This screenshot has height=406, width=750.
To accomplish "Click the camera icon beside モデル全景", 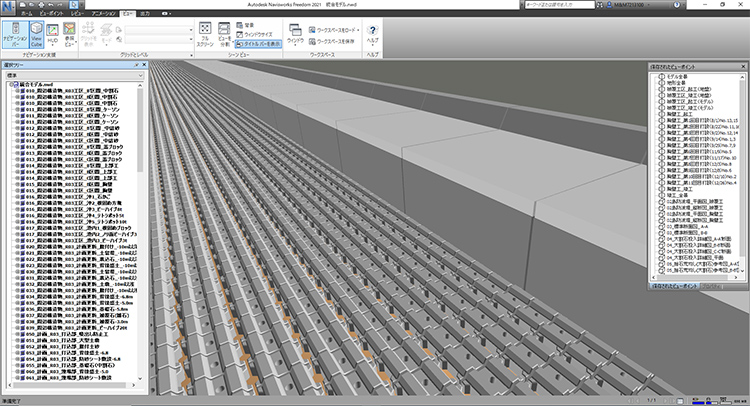I will coord(662,77).
